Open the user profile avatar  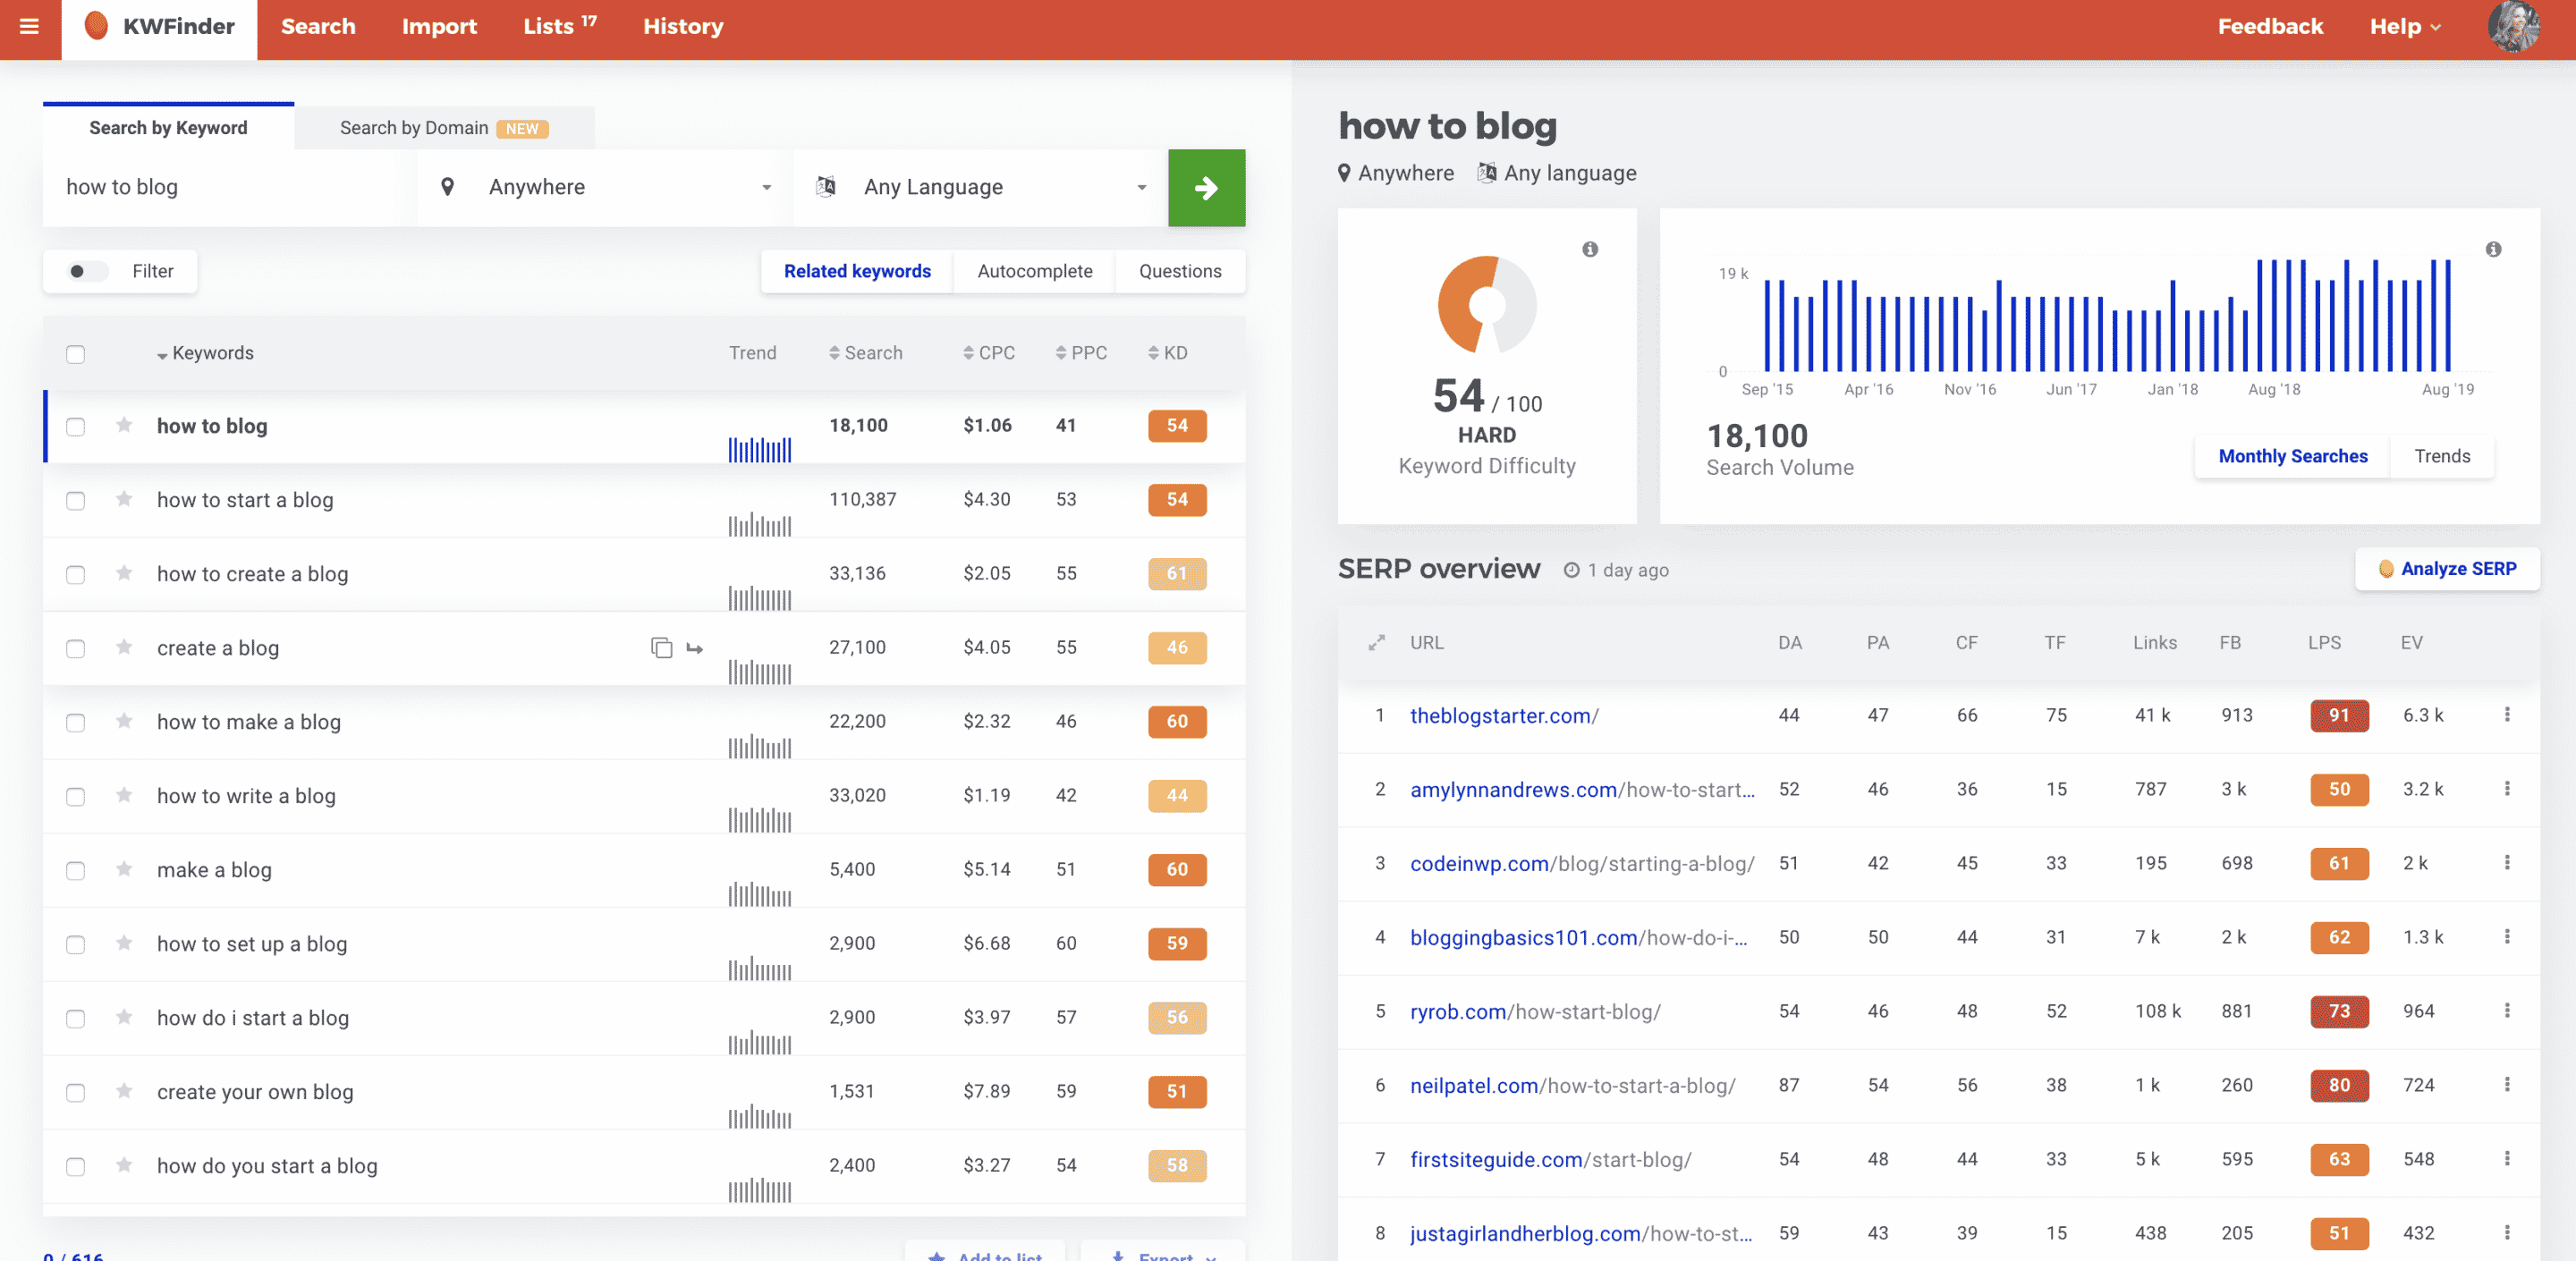point(2513,27)
